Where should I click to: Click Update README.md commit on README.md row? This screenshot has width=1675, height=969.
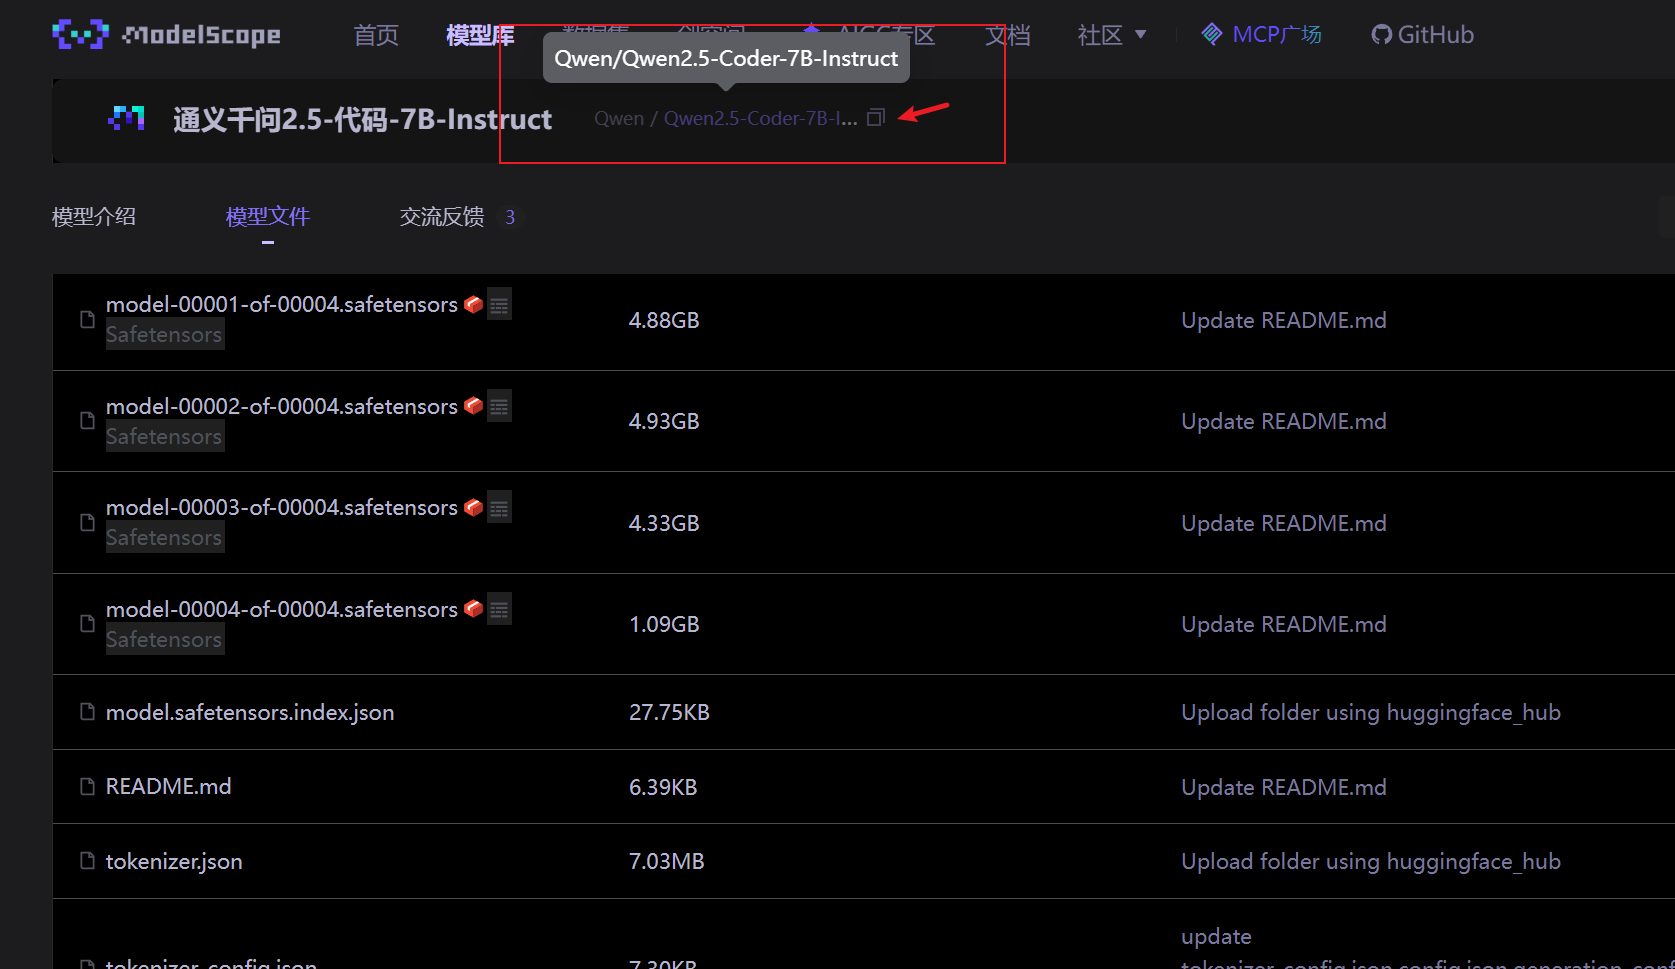click(1284, 787)
